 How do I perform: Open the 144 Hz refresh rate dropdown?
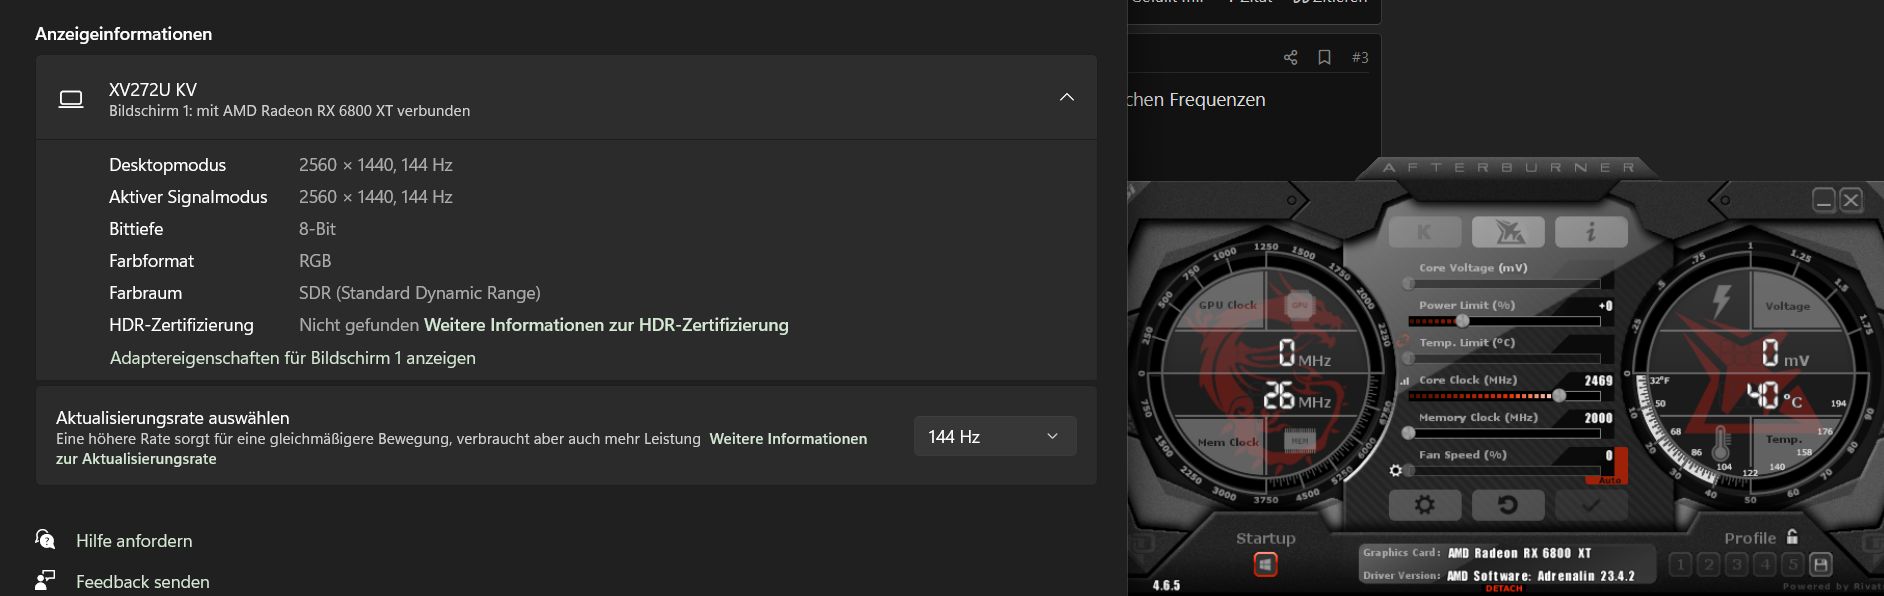(995, 436)
